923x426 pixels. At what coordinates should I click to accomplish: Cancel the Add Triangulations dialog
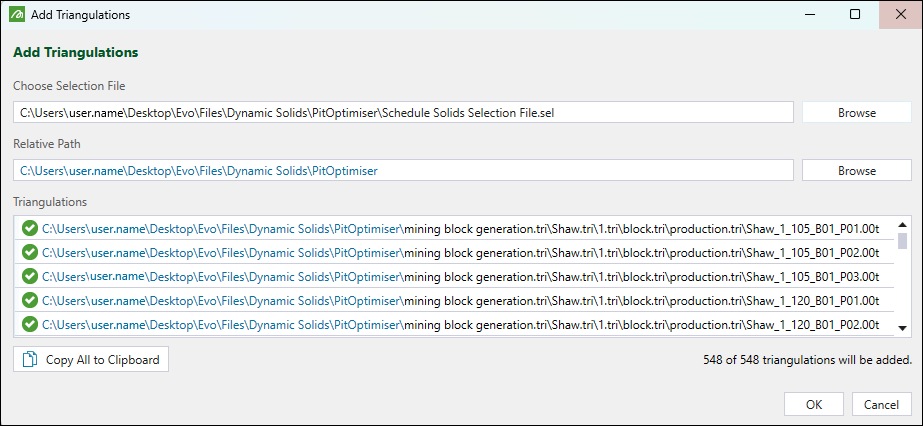(881, 404)
